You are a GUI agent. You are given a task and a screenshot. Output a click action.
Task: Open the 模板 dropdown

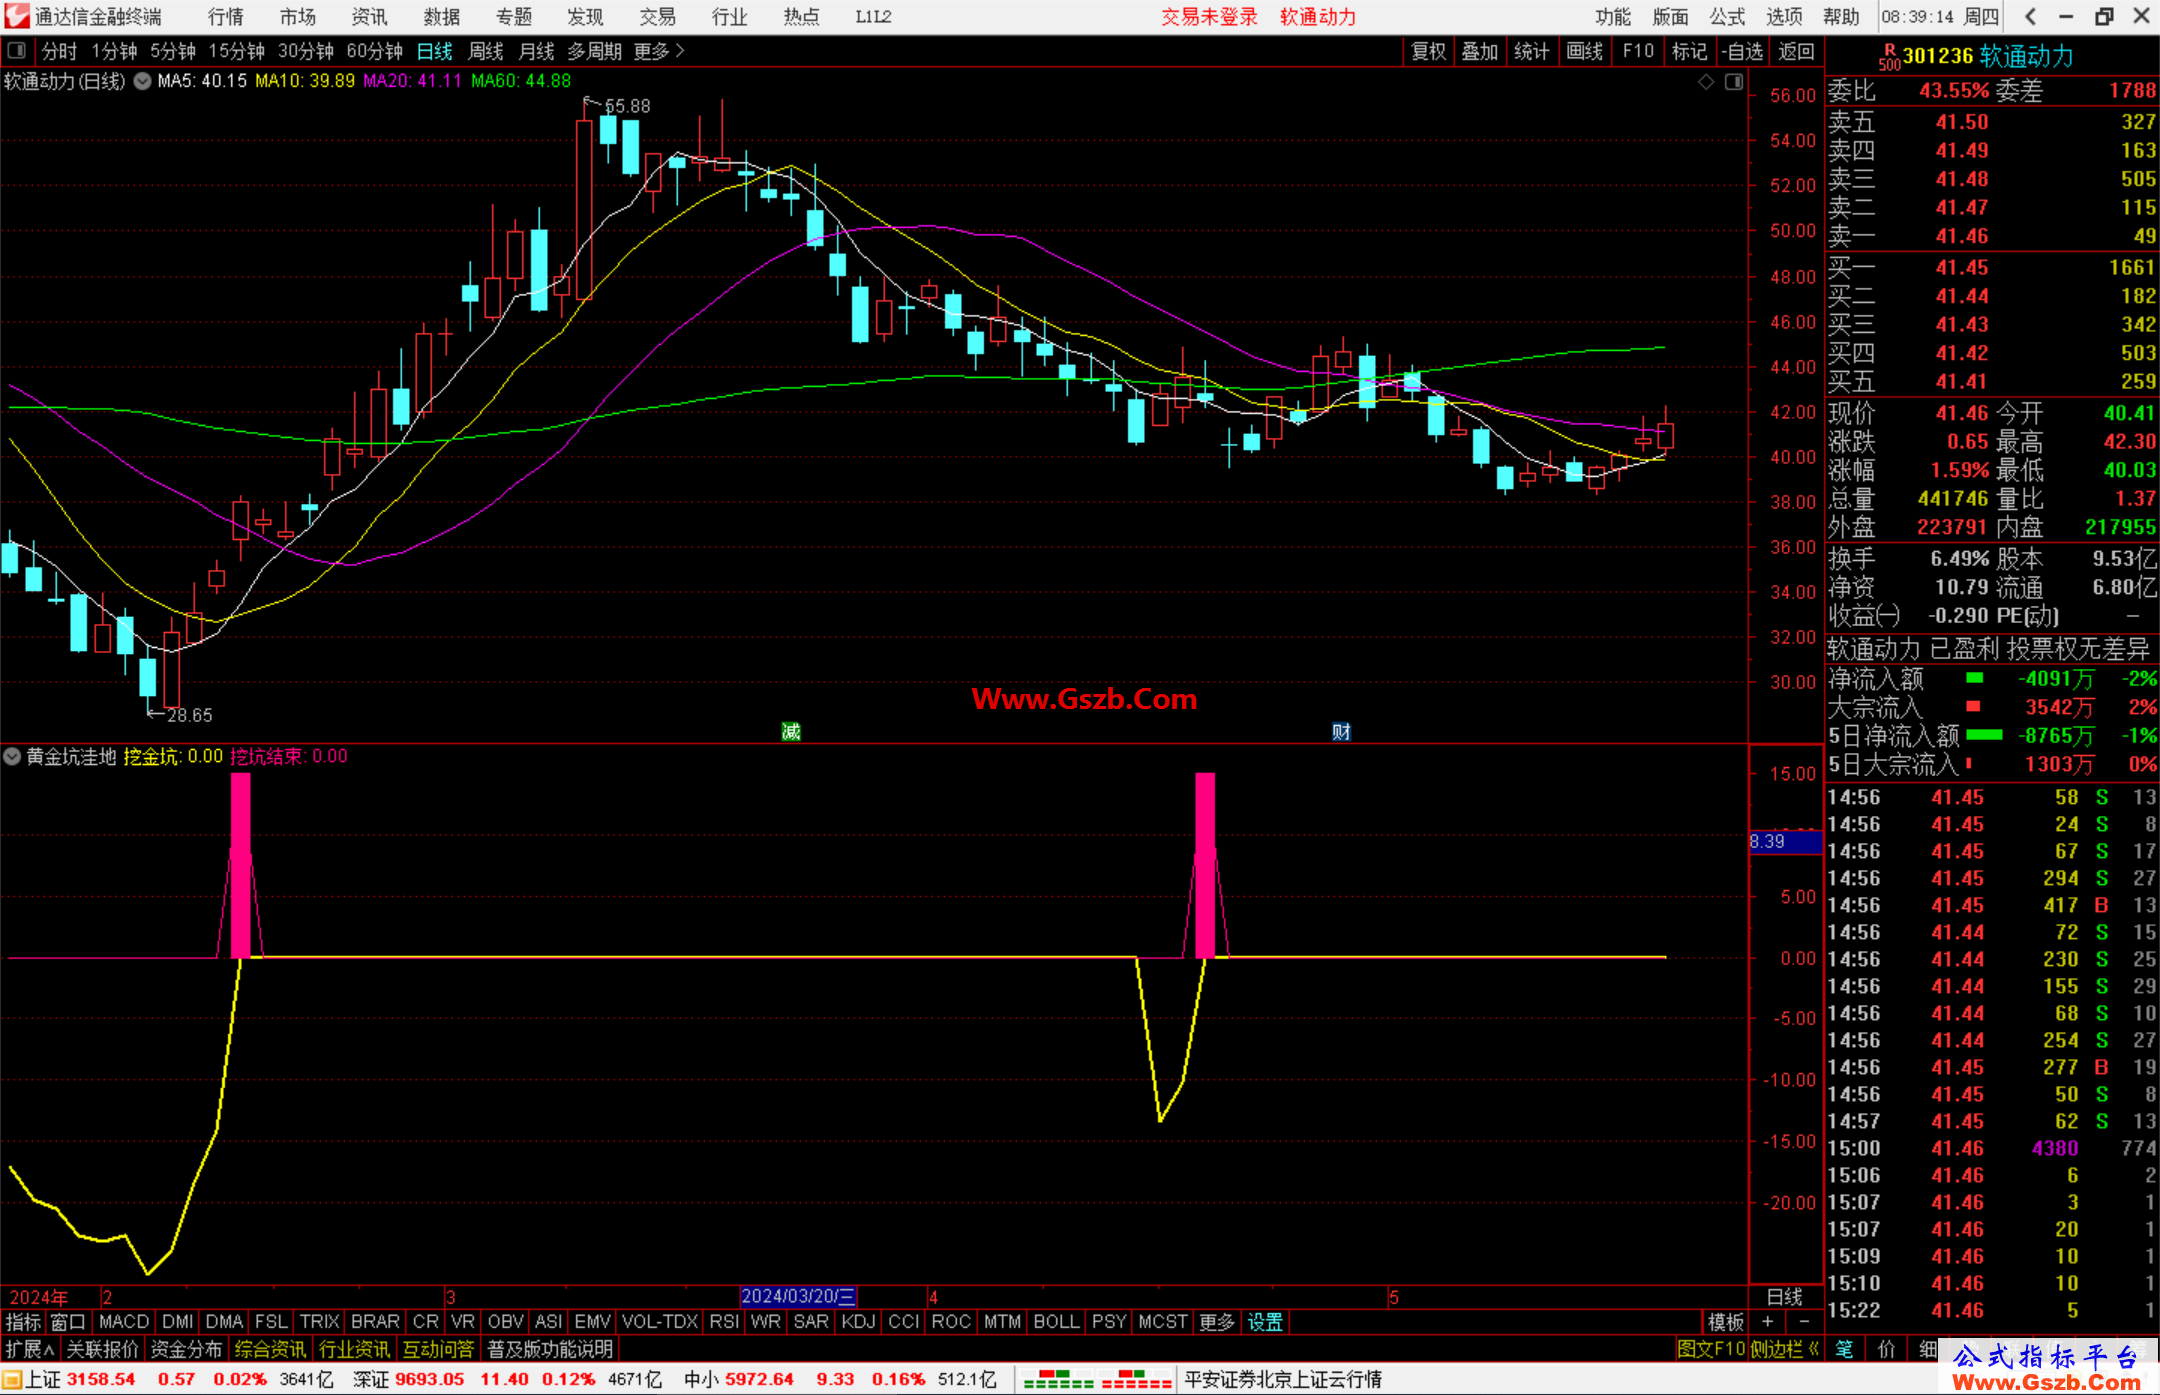(1726, 1322)
